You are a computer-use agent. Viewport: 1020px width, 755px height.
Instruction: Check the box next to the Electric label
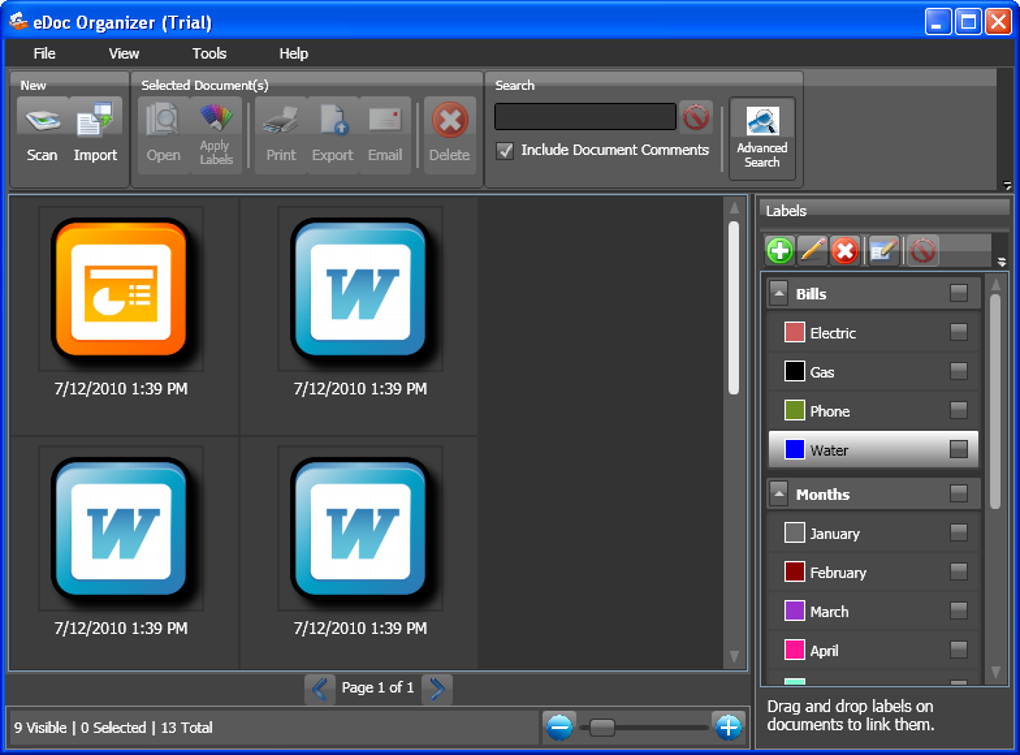pyautogui.click(x=958, y=332)
